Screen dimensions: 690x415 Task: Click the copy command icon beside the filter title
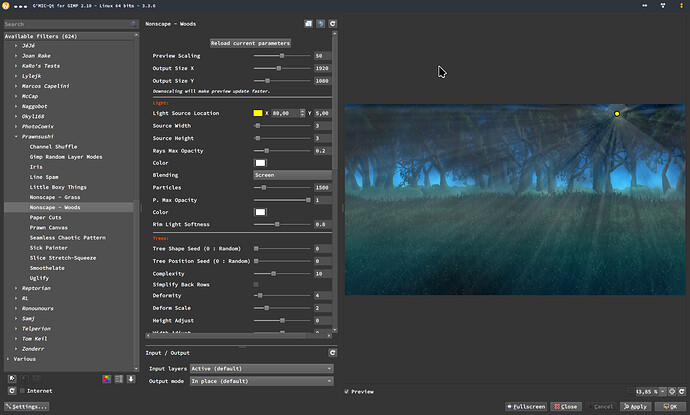point(308,22)
